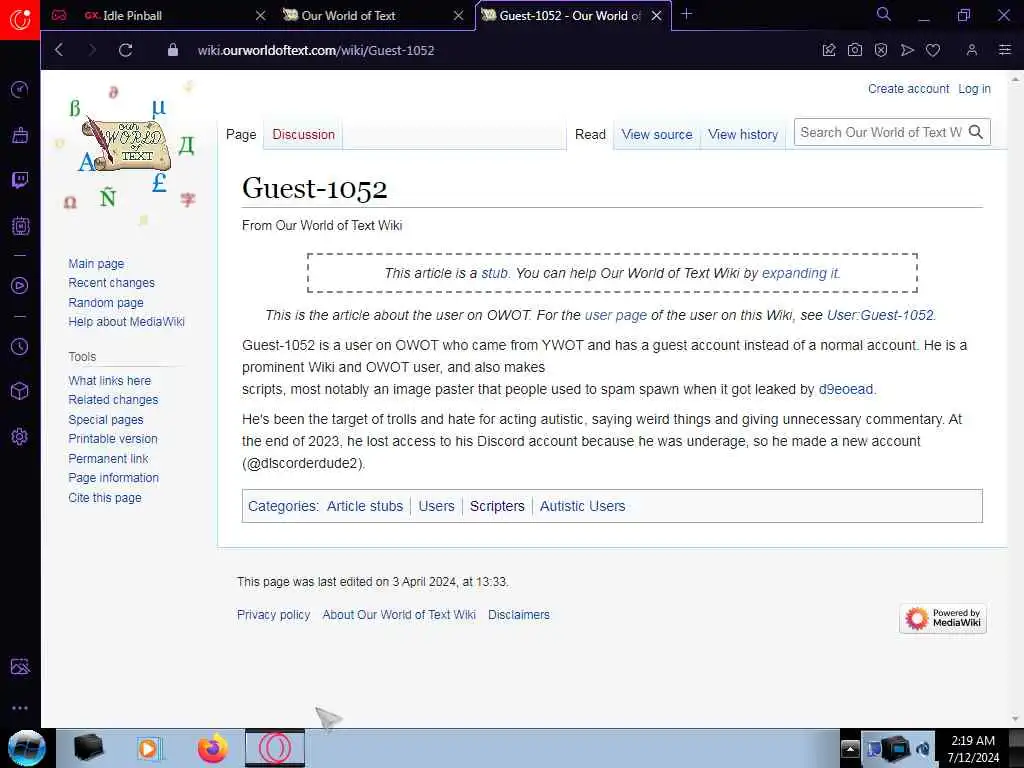This screenshot has width=1024, height=768.
Task: Launch Firefox from the taskbar
Action: point(213,748)
